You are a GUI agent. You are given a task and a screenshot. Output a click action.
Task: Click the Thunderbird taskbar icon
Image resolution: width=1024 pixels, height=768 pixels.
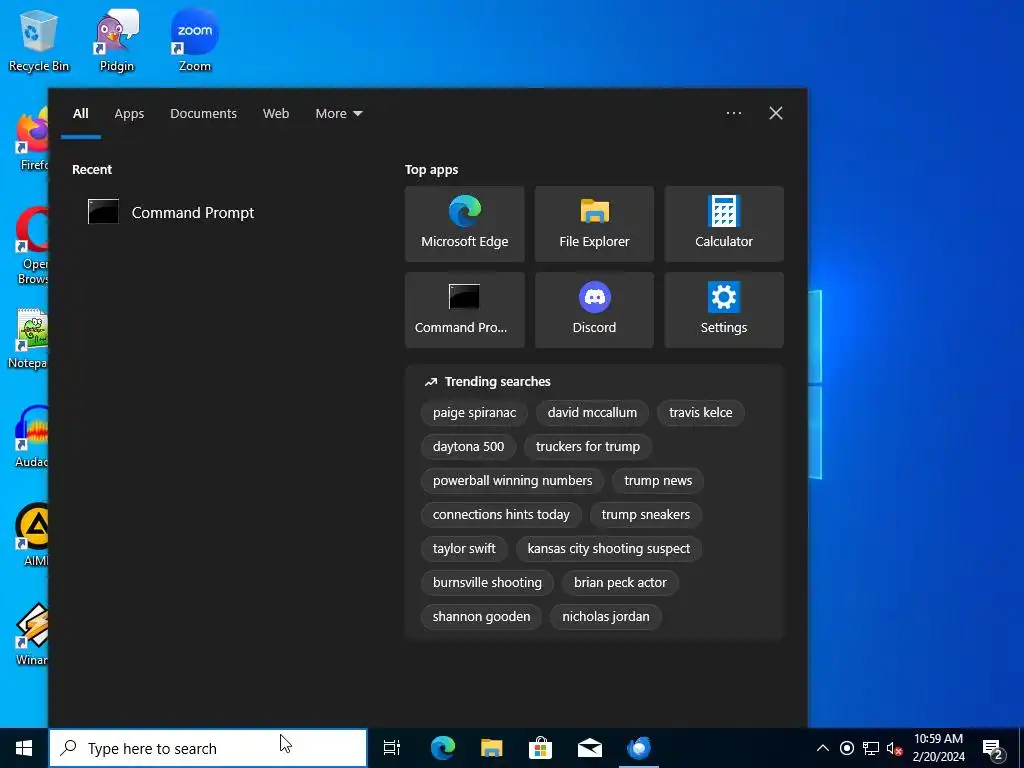point(639,748)
